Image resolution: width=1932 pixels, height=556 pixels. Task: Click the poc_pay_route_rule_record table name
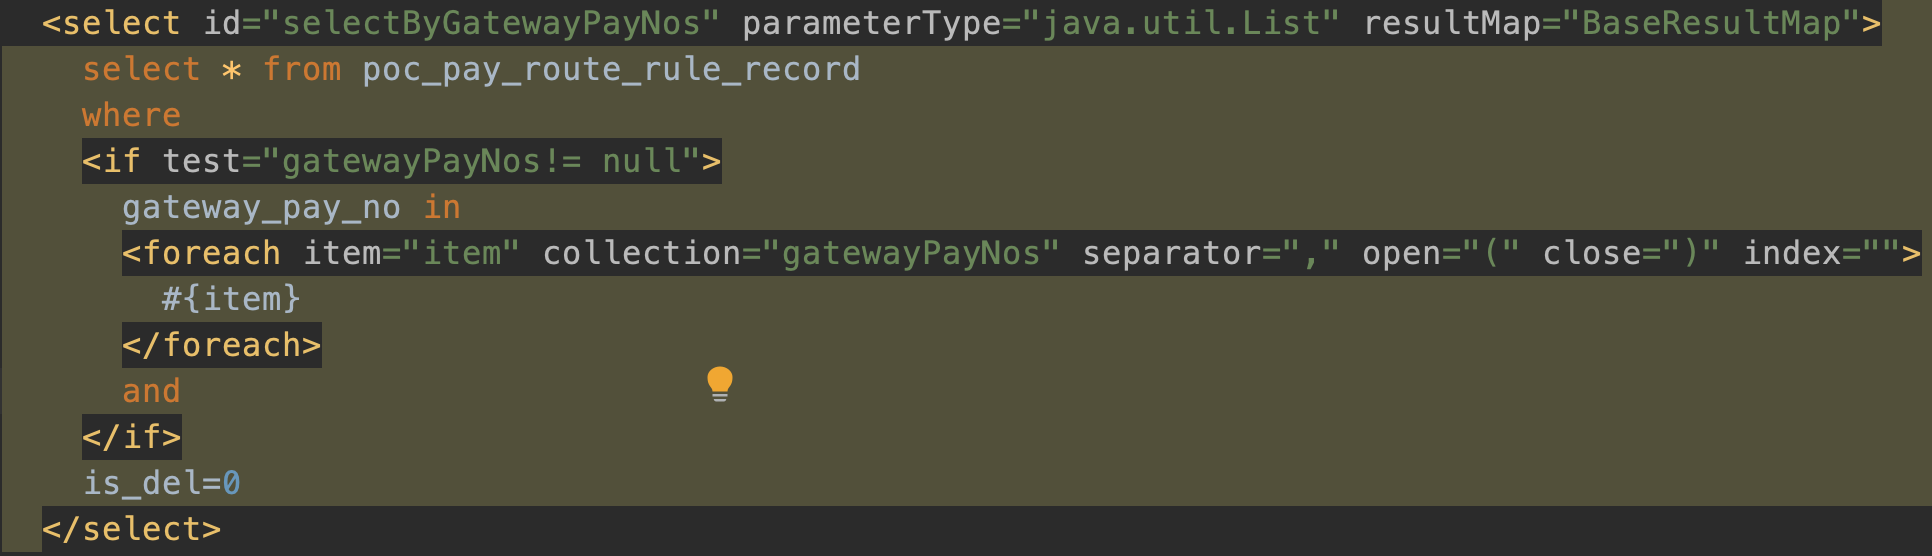coord(611,69)
